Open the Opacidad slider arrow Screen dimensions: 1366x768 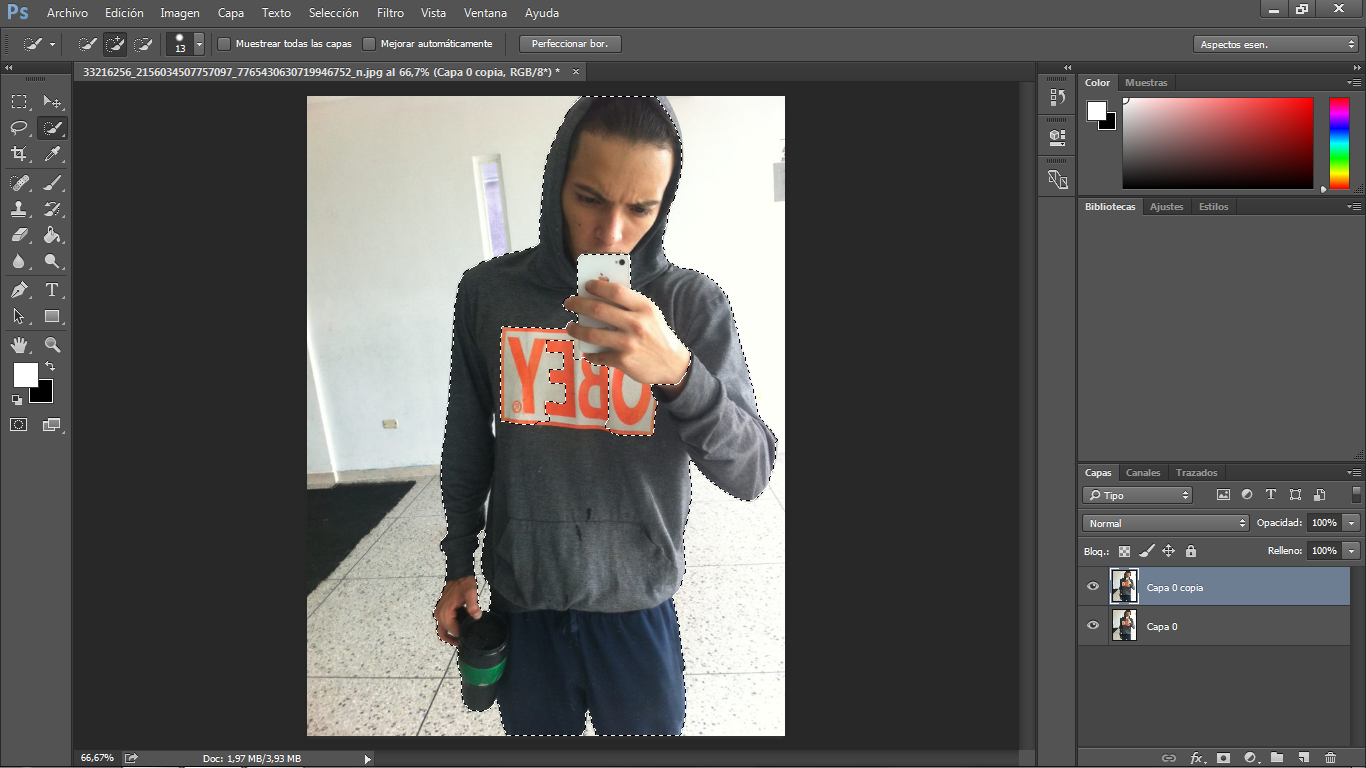1352,523
